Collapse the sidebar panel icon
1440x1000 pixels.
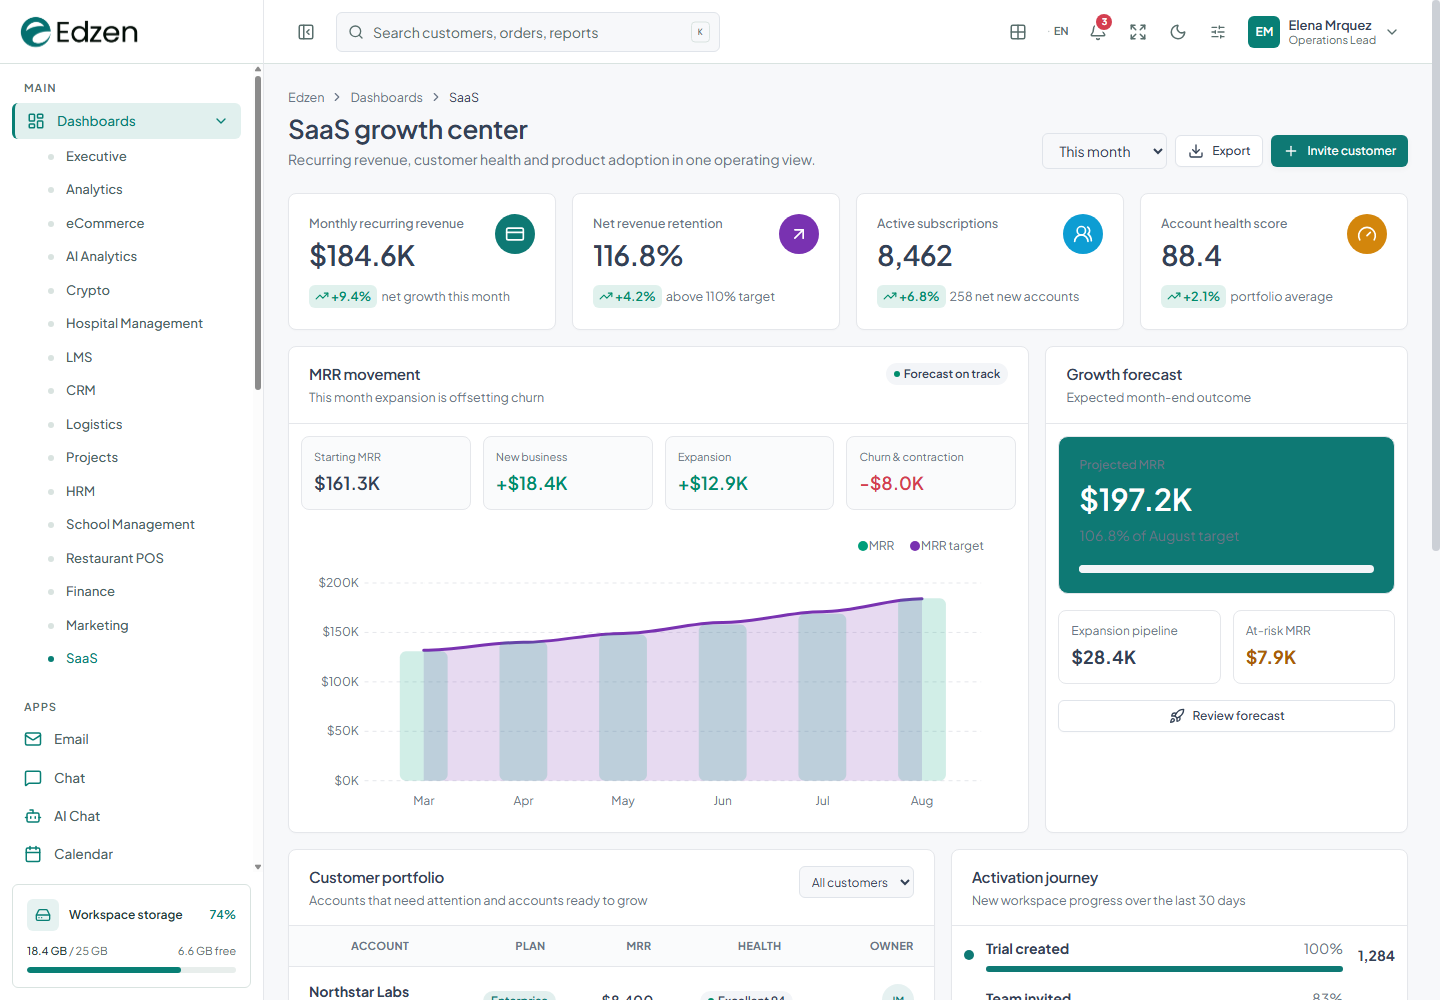306,32
